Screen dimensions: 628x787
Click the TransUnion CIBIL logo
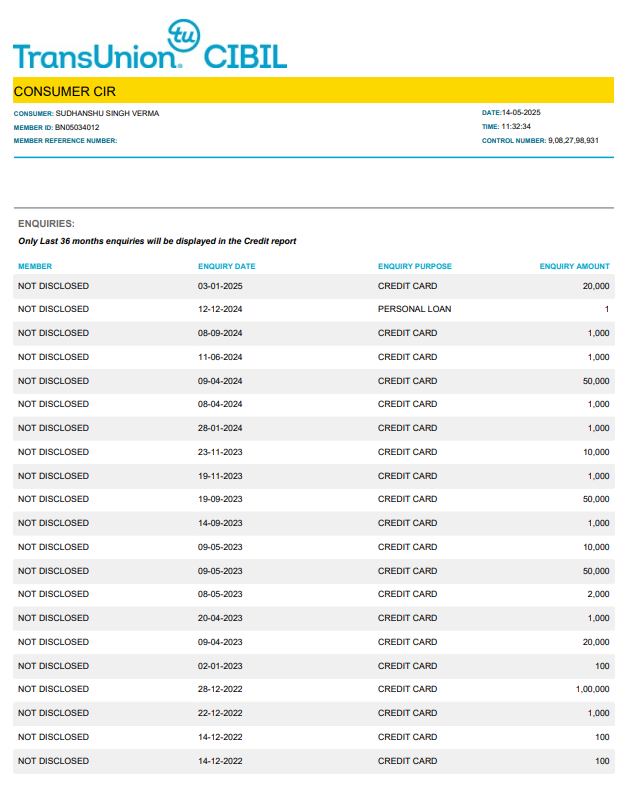tap(150, 45)
